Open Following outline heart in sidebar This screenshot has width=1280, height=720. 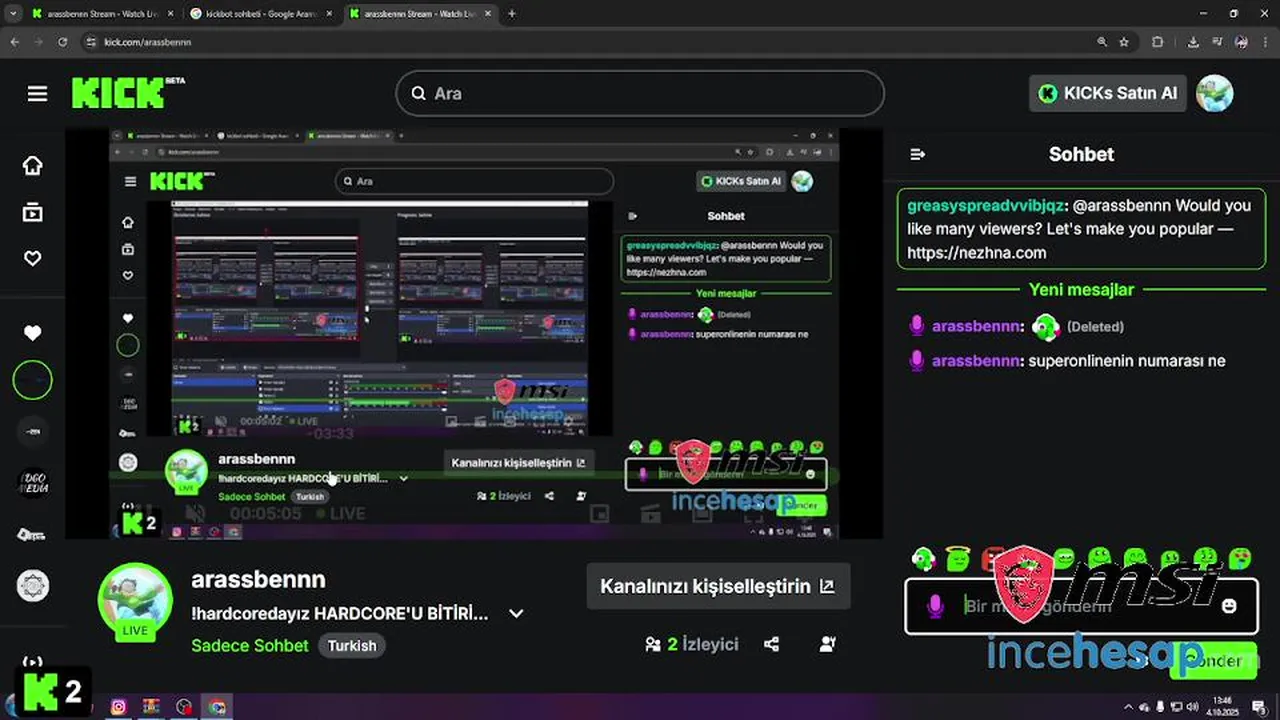33,258
